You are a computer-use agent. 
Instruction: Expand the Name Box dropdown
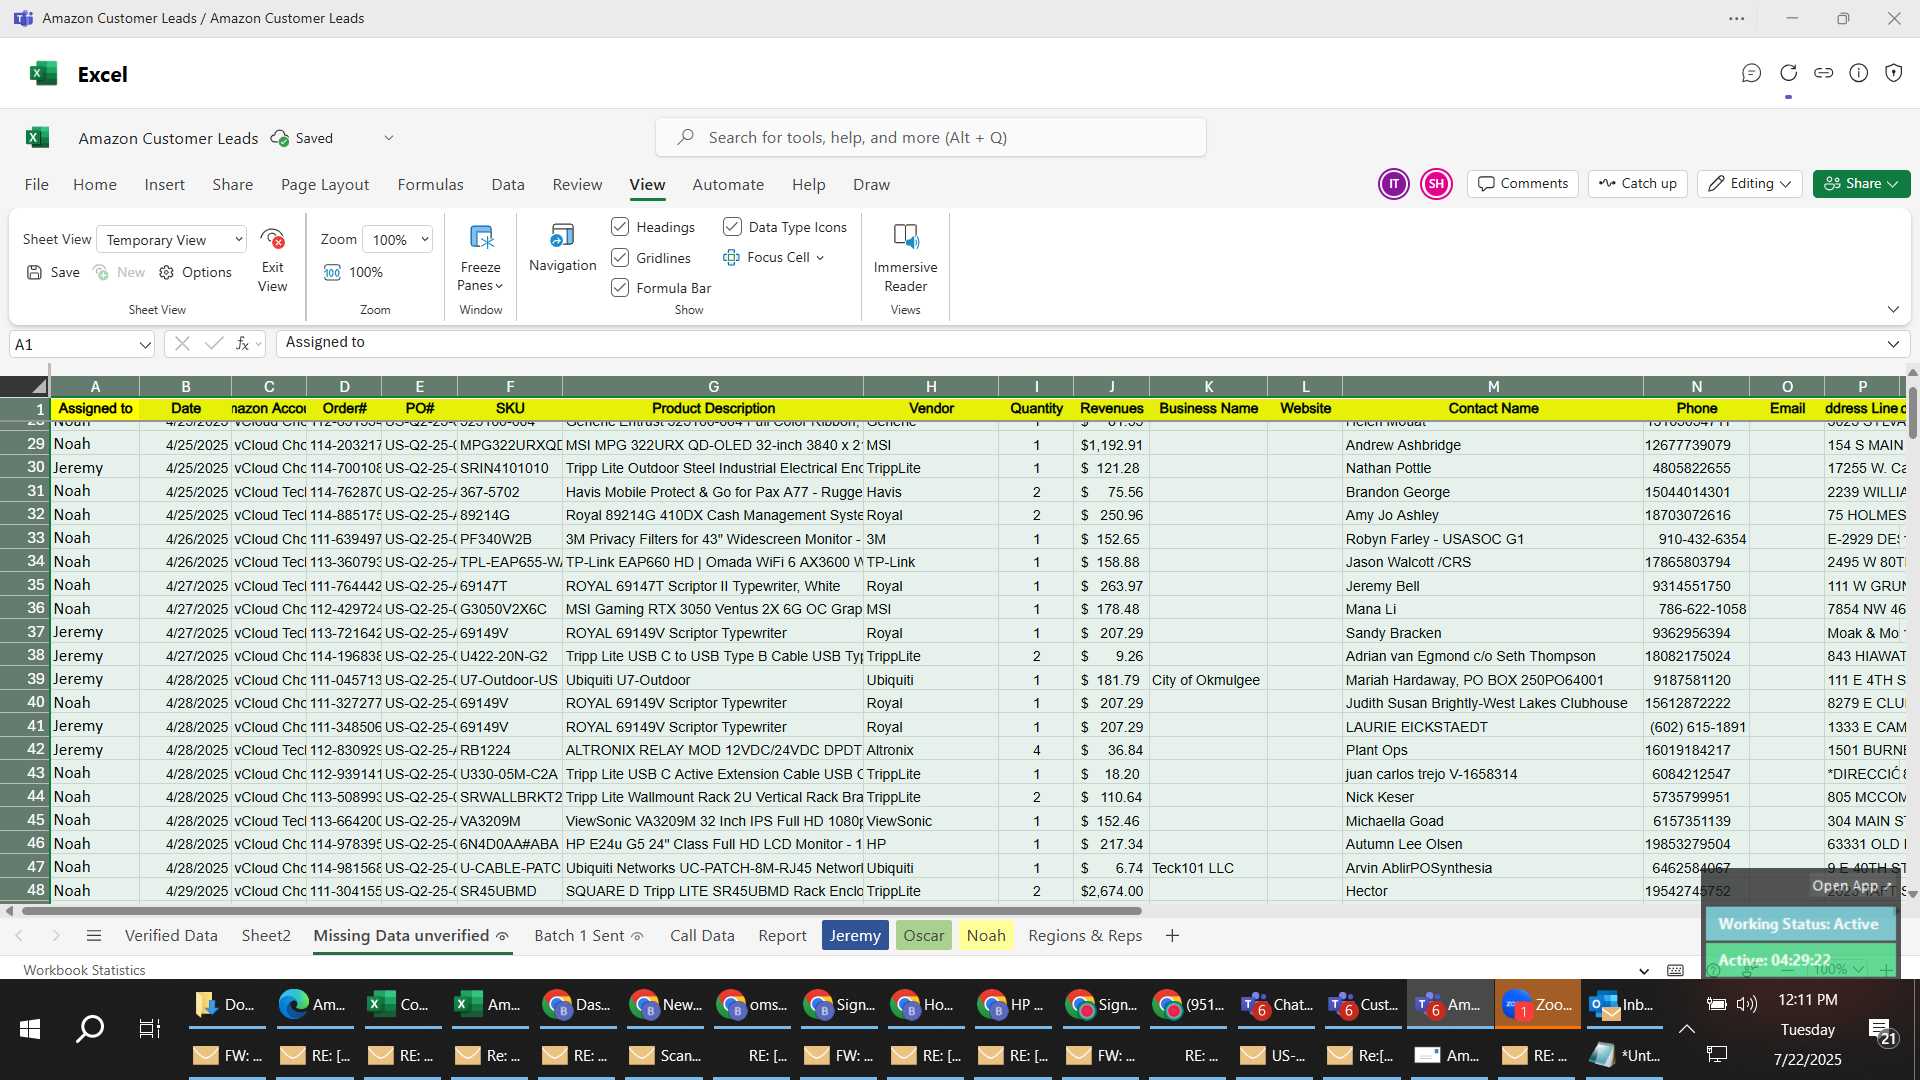tap(145, 345)
